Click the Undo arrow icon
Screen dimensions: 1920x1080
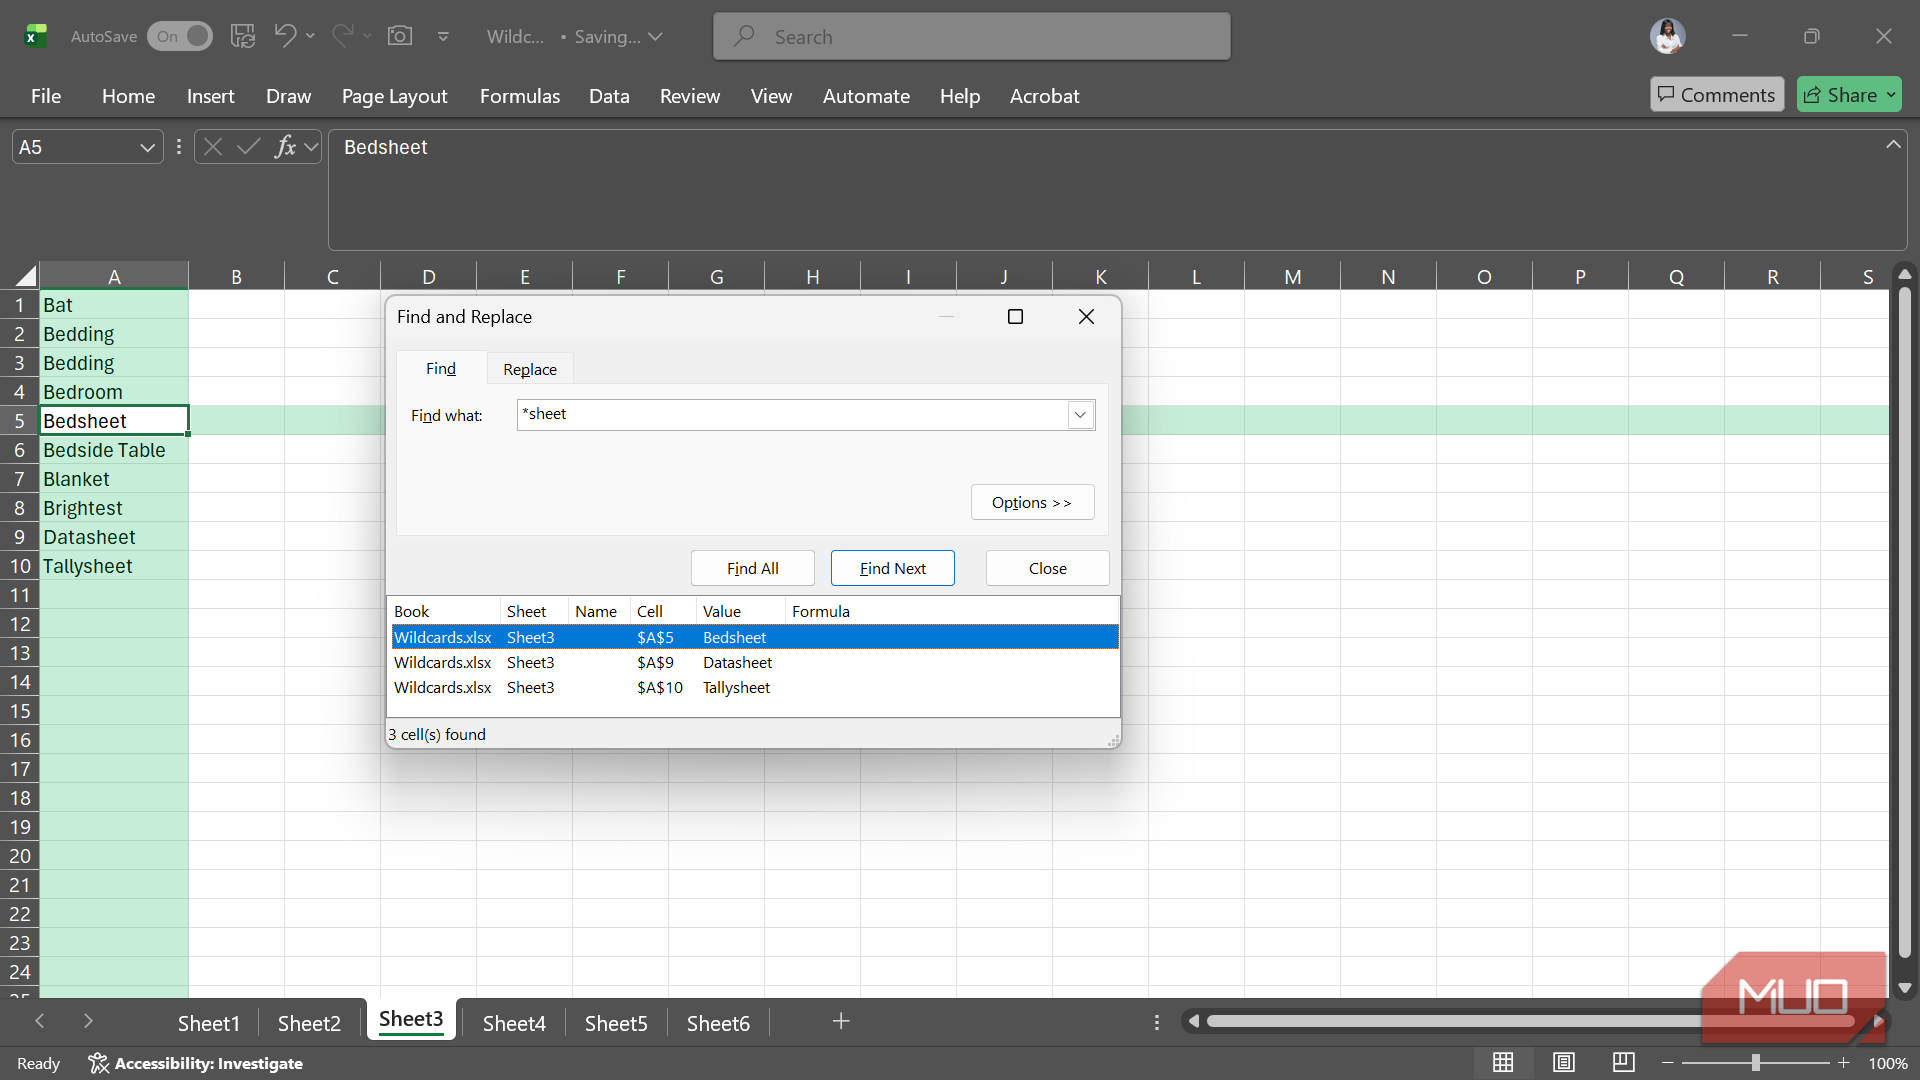(285, 36)
